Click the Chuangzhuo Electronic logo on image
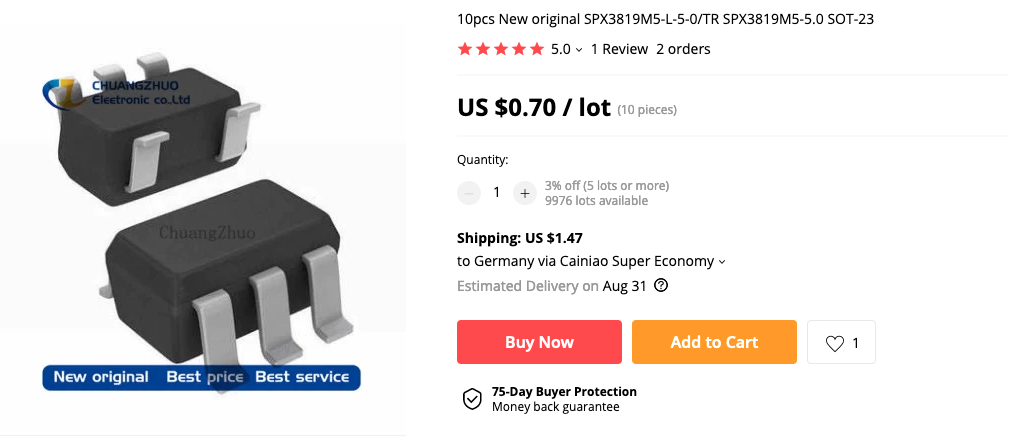The width and height of the screenshot is (1016, 437). [117, 93]
